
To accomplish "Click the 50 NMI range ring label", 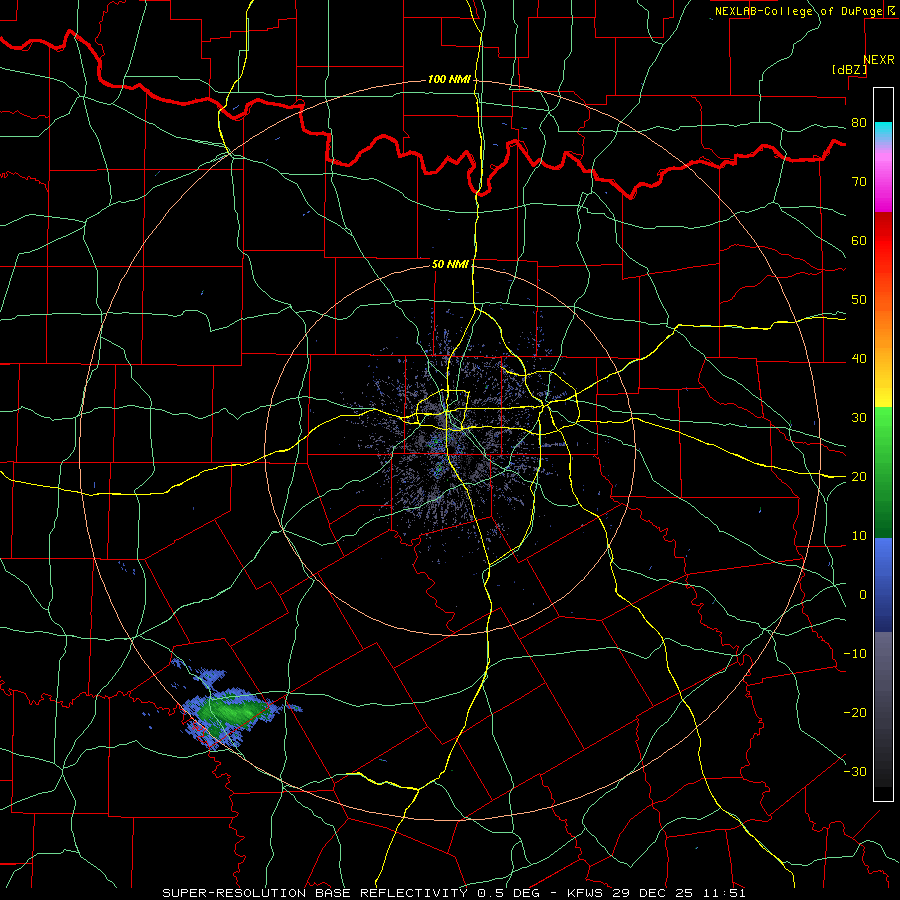I will point(450,265).
